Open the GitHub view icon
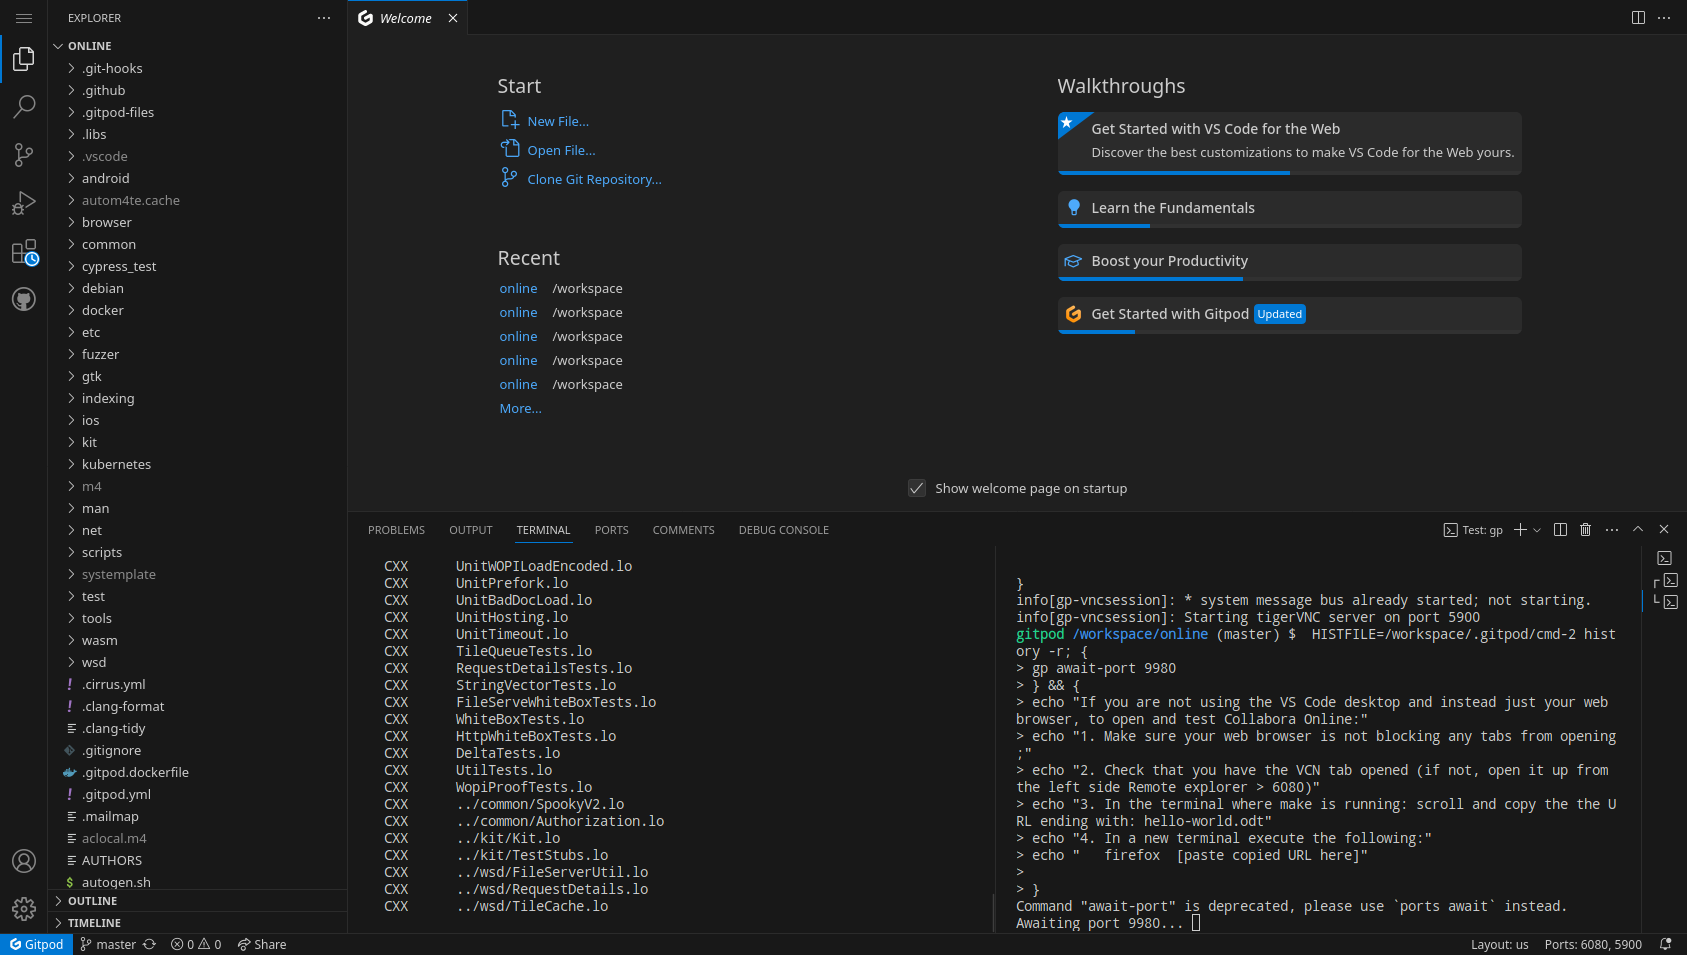The width and height of the screenshot is (1687, 955). tap(24, 299)
